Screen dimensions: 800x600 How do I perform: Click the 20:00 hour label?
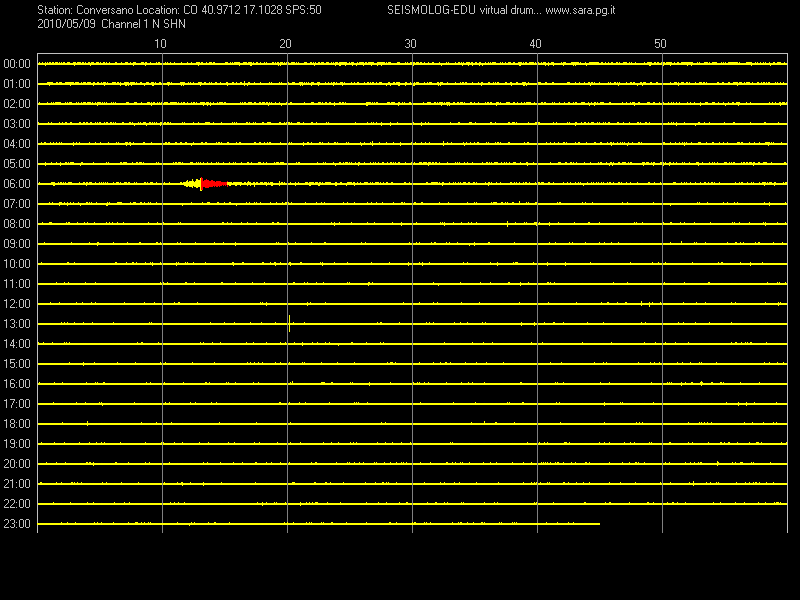[x=17, y=464]
